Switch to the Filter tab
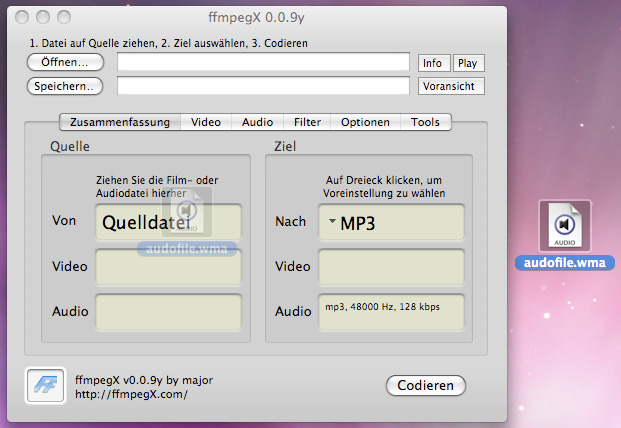This screenshot has width=621, height=428. (307, 122)
